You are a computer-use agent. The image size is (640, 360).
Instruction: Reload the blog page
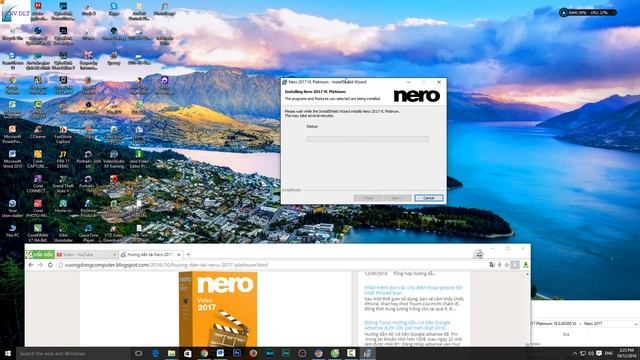coord(50,265)
